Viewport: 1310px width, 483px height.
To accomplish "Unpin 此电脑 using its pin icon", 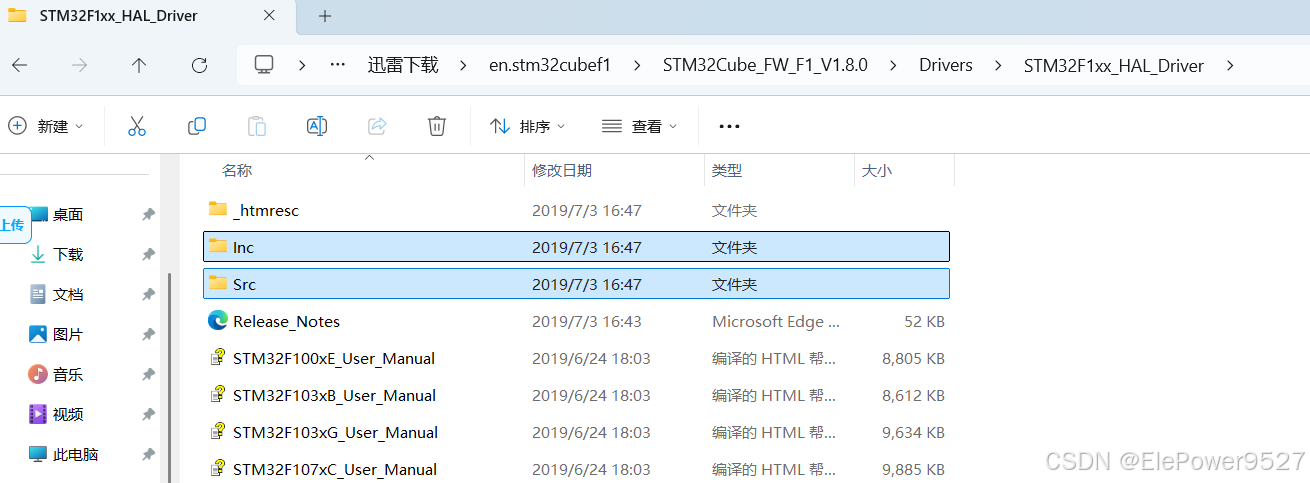I will 148,454.
